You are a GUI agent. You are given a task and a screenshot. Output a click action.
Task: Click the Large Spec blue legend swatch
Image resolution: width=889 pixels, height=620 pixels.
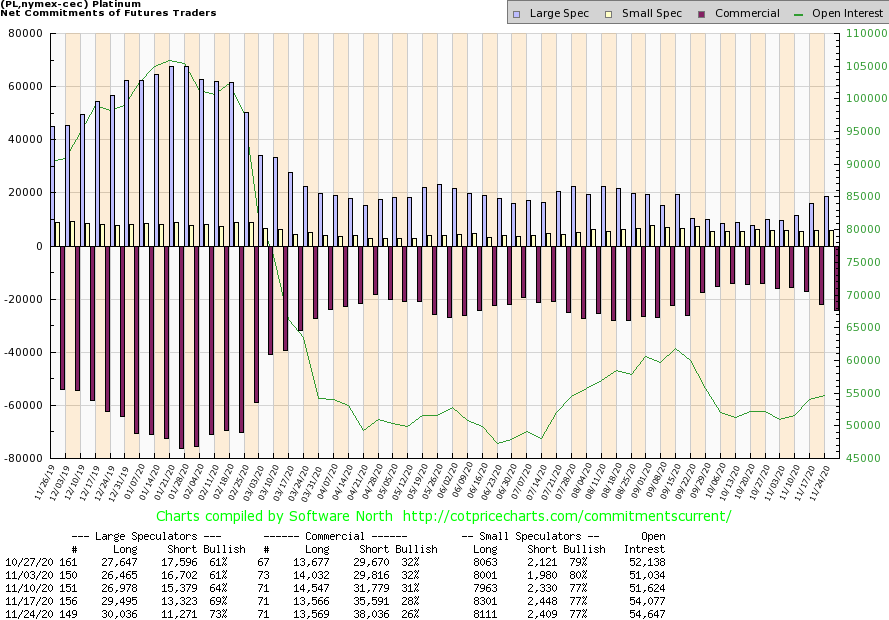pos(515,14)
